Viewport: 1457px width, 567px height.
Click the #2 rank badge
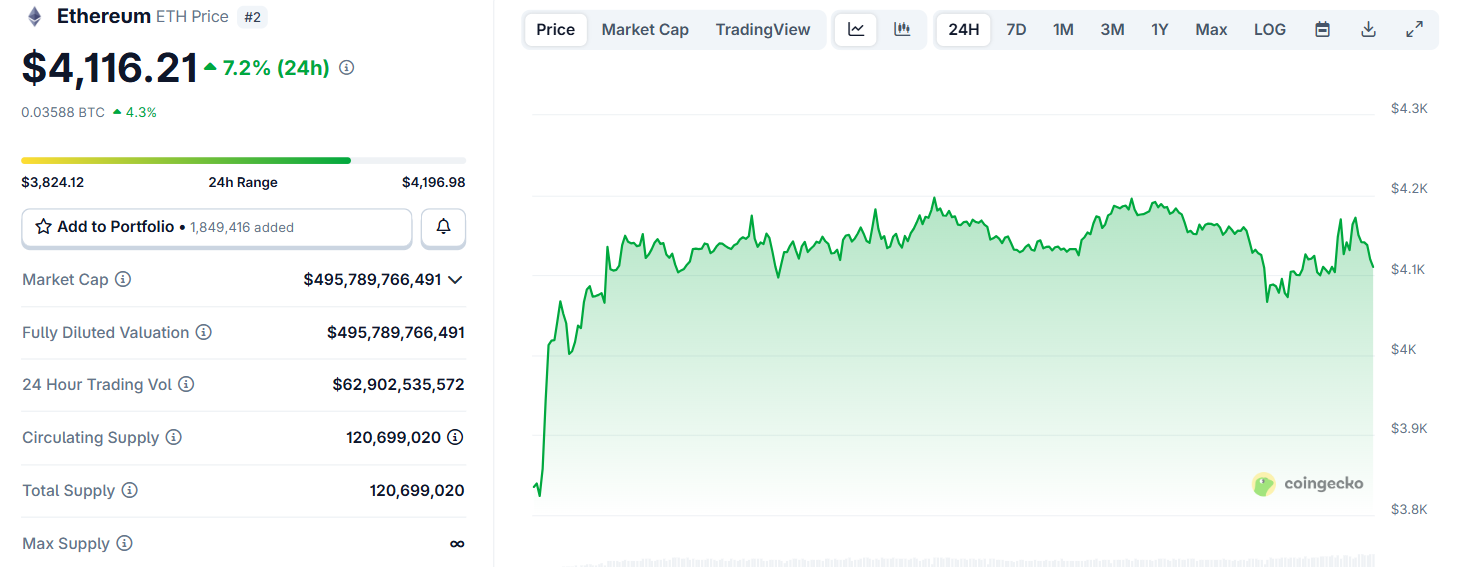[x=253, y=17]
